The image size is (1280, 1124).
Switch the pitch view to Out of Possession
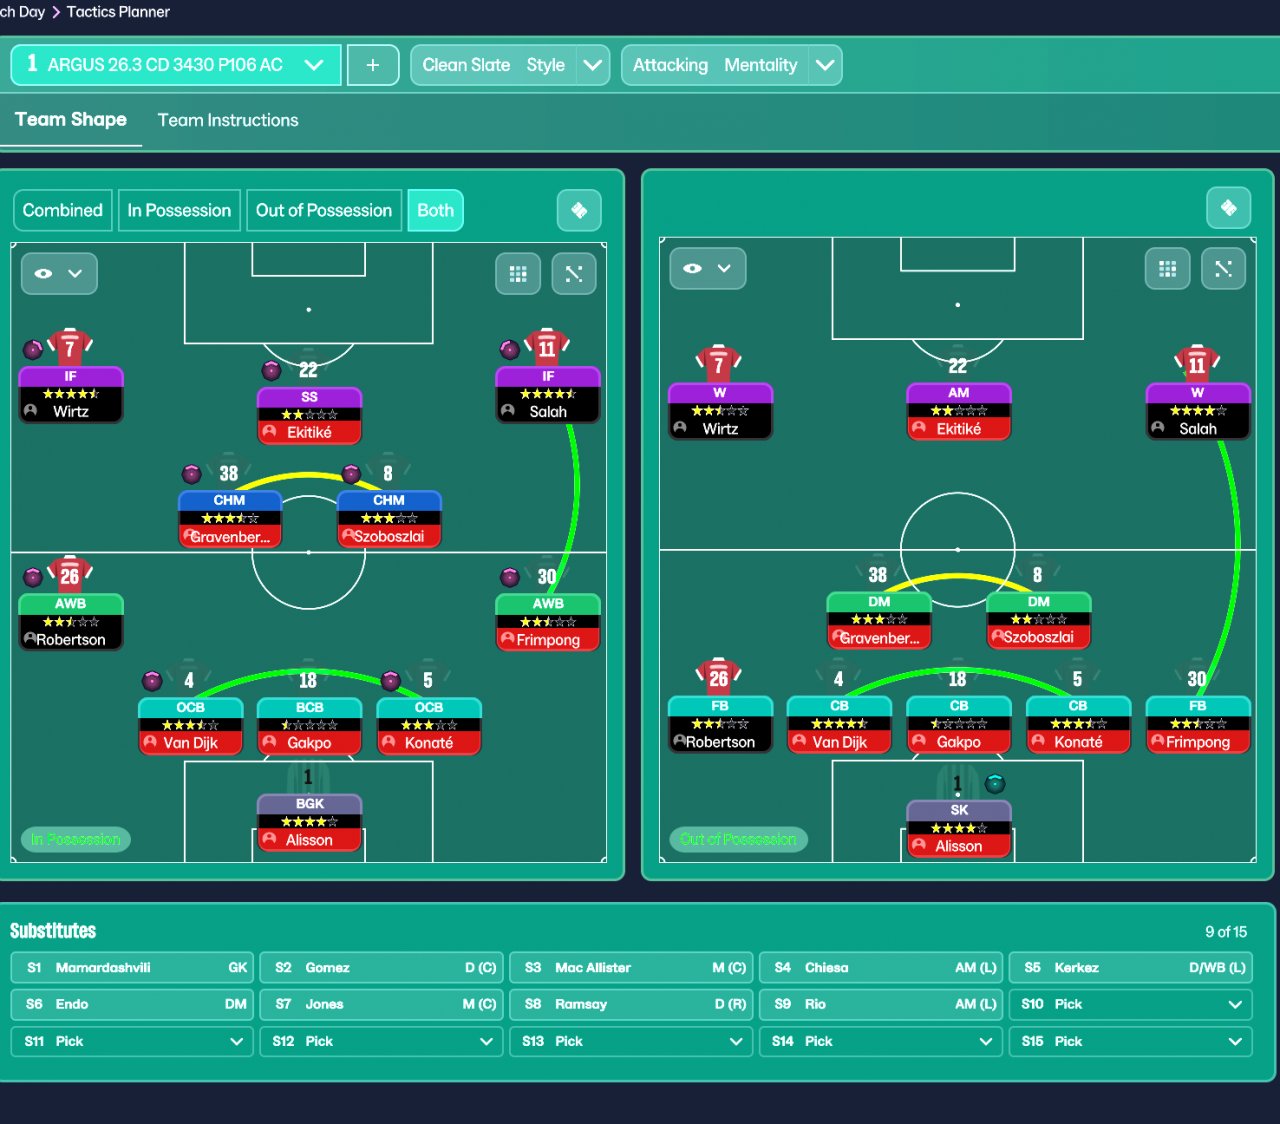324,210
